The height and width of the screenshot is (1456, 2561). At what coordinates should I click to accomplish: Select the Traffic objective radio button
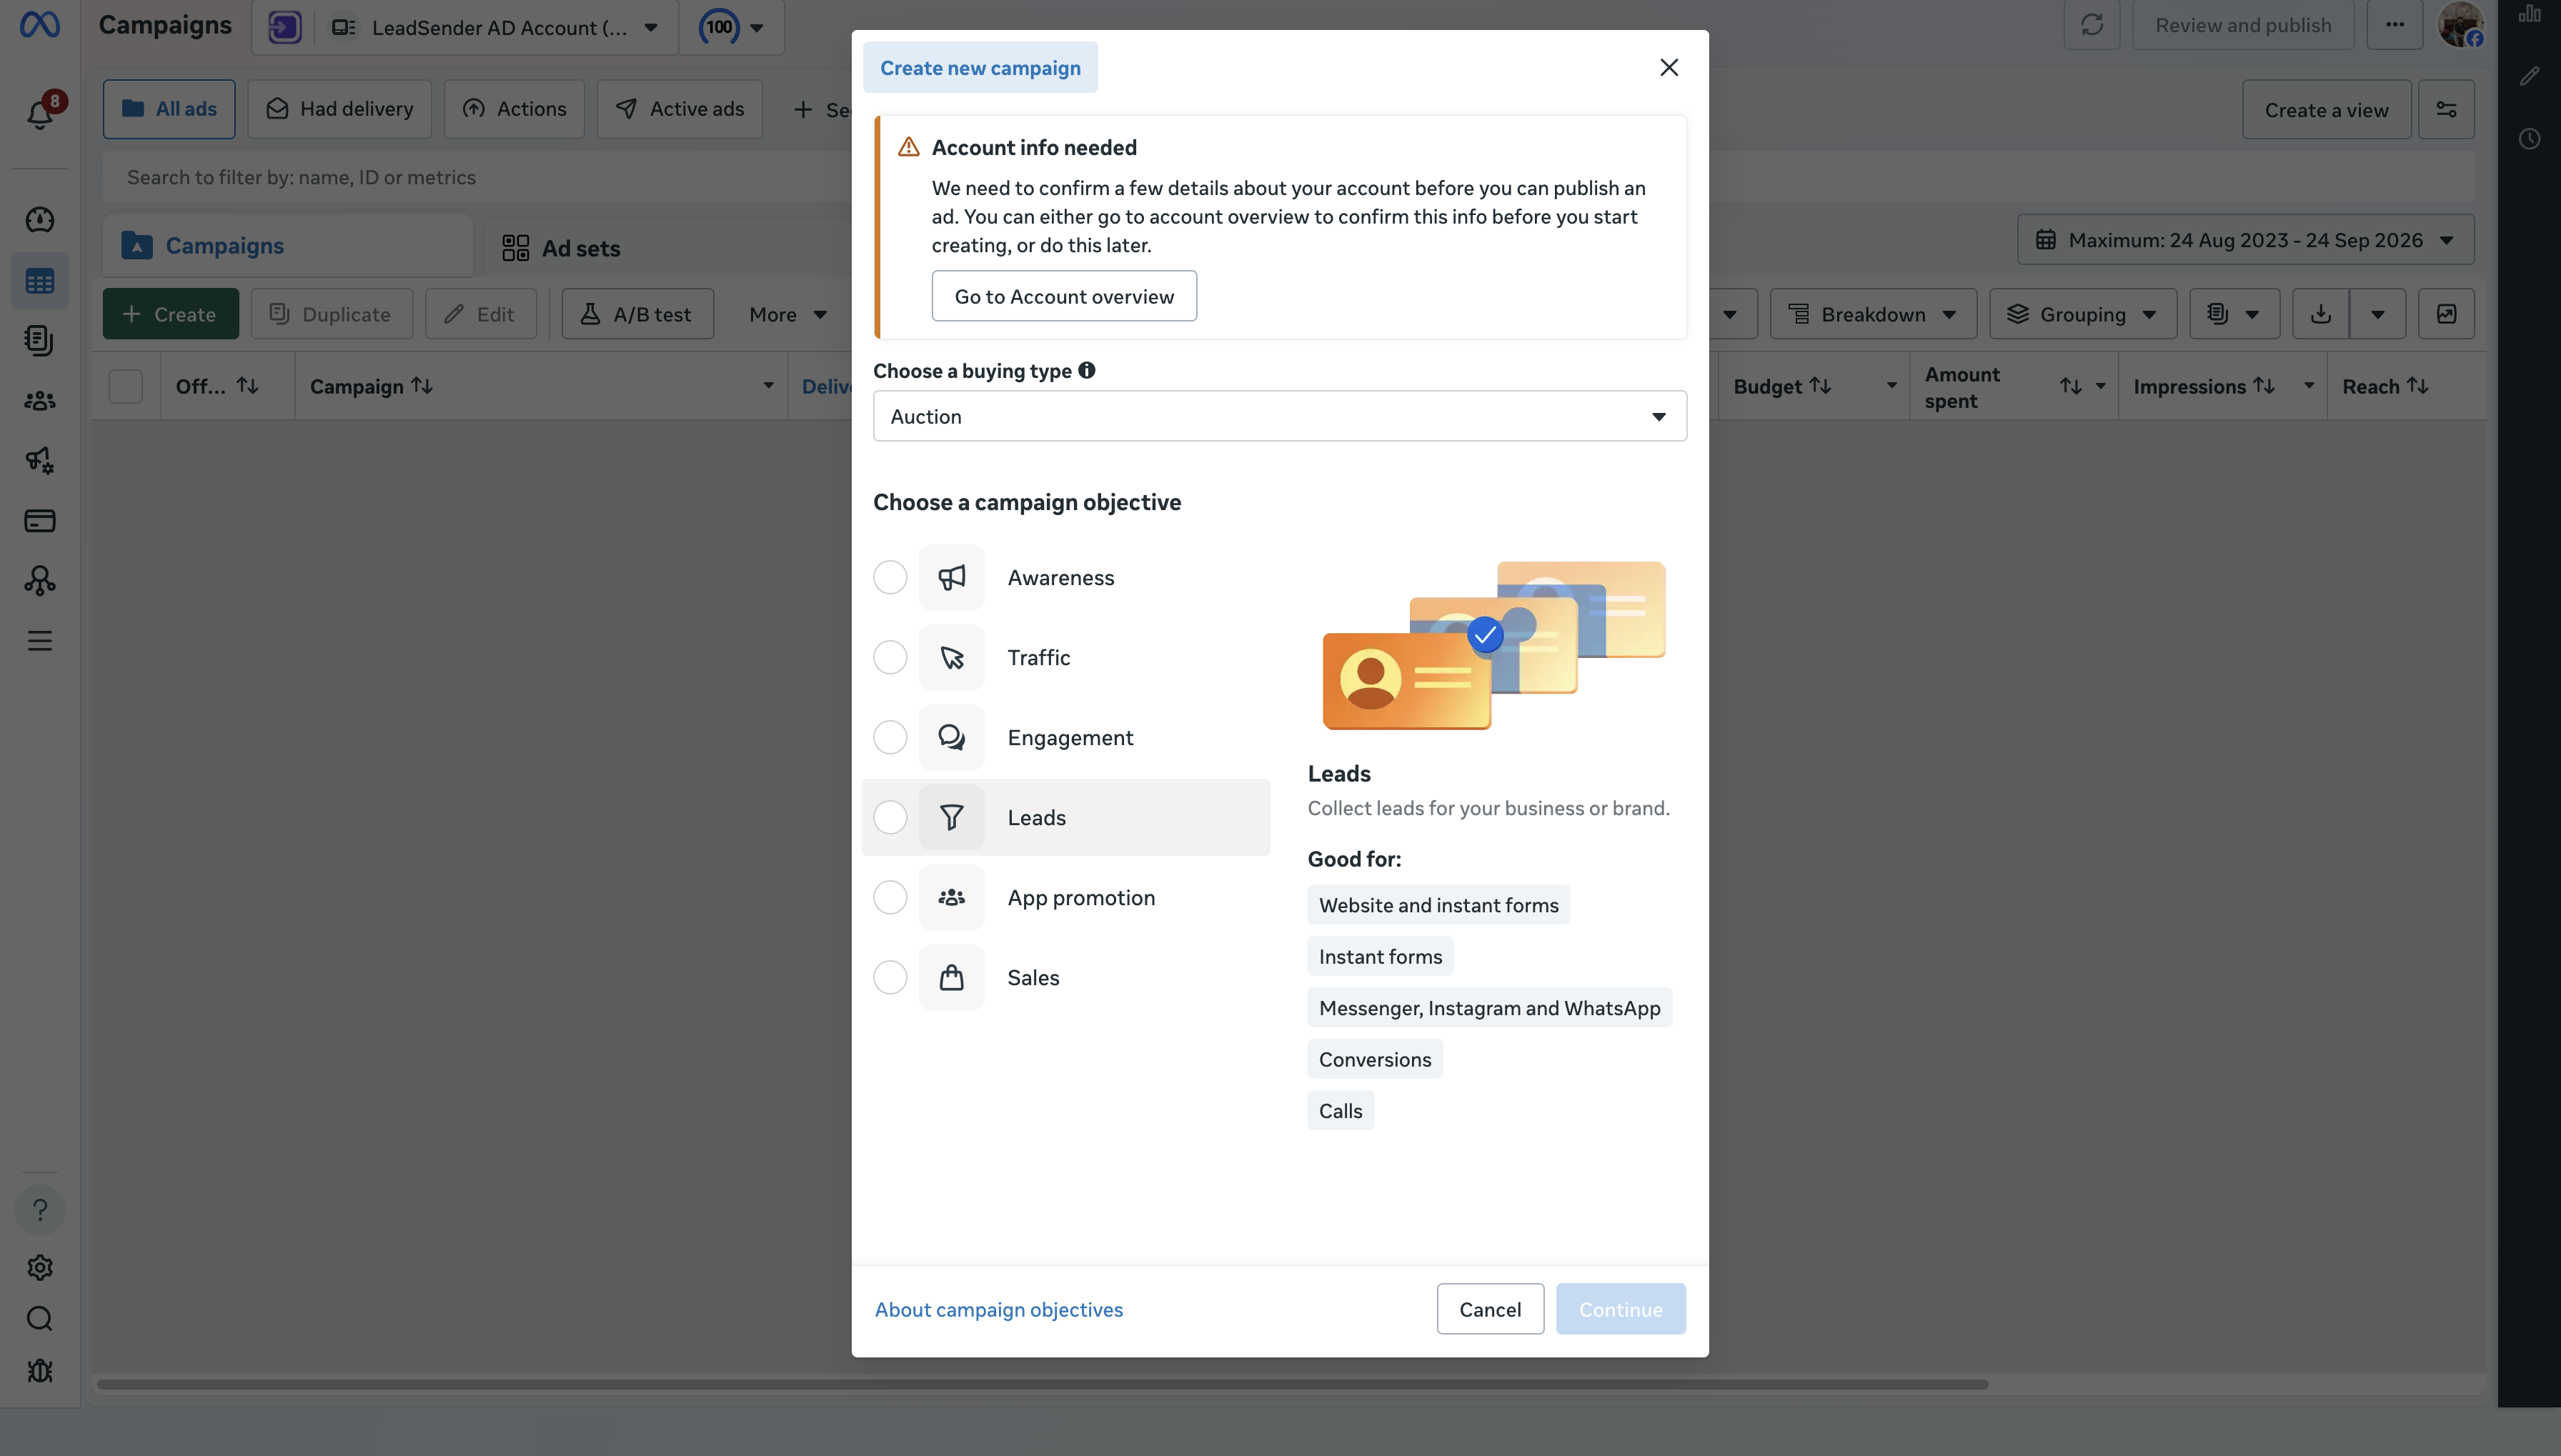pyautogui.click(x=890, y=657)
